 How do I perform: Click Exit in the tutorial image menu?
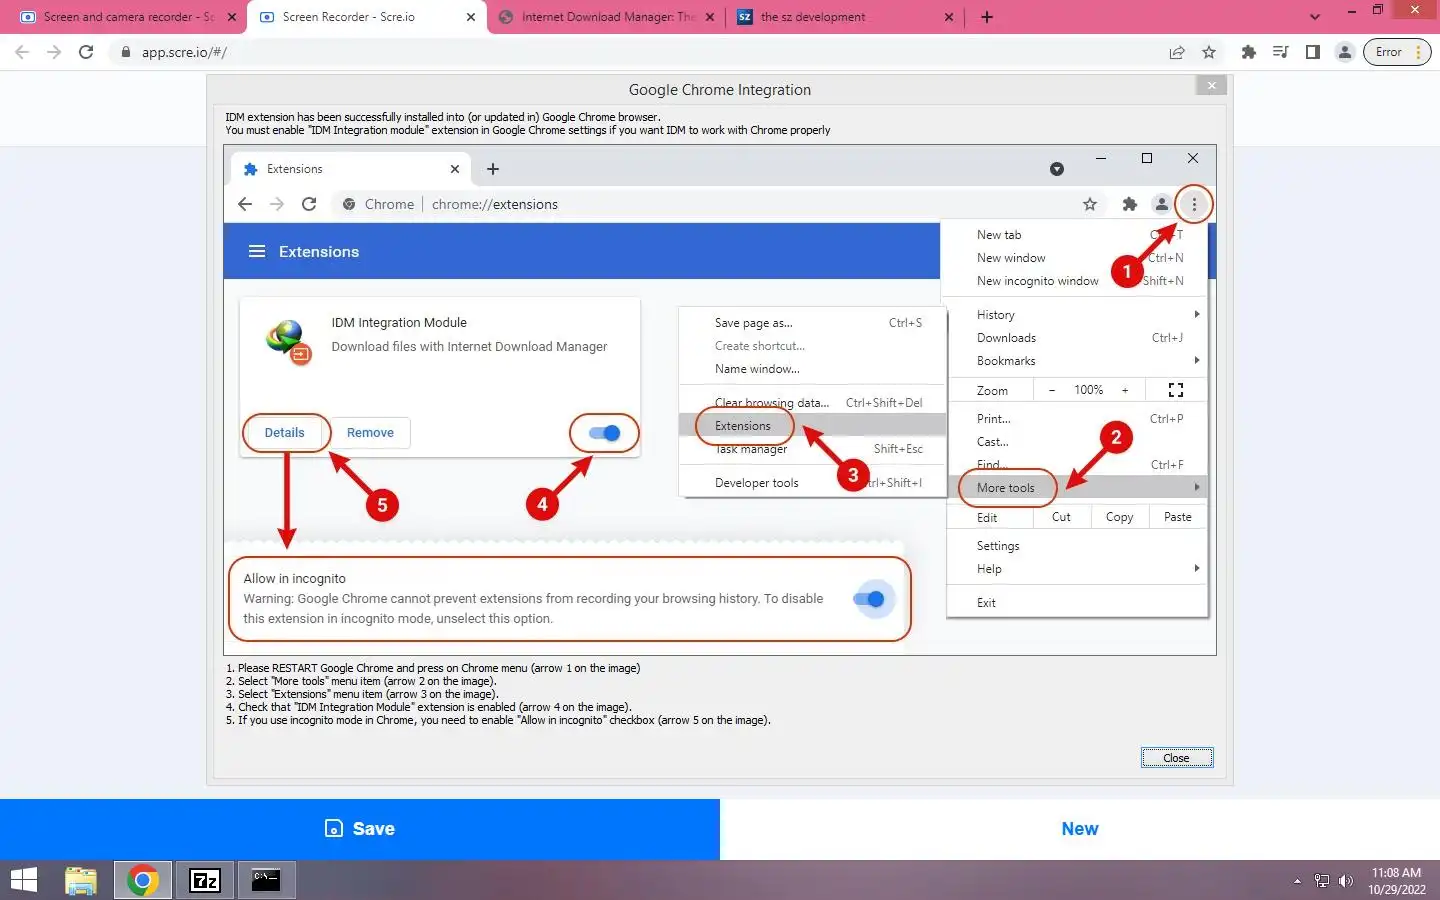pyautogui.click(x=986, y=603)
